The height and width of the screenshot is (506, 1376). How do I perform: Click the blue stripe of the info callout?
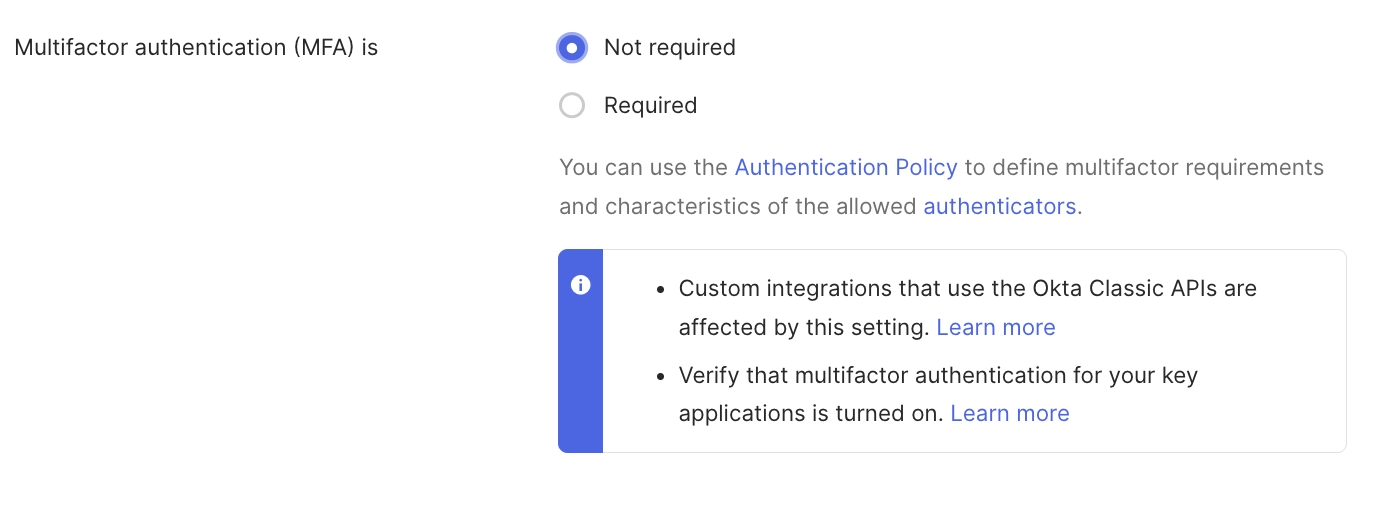click(x=580, y=380)
